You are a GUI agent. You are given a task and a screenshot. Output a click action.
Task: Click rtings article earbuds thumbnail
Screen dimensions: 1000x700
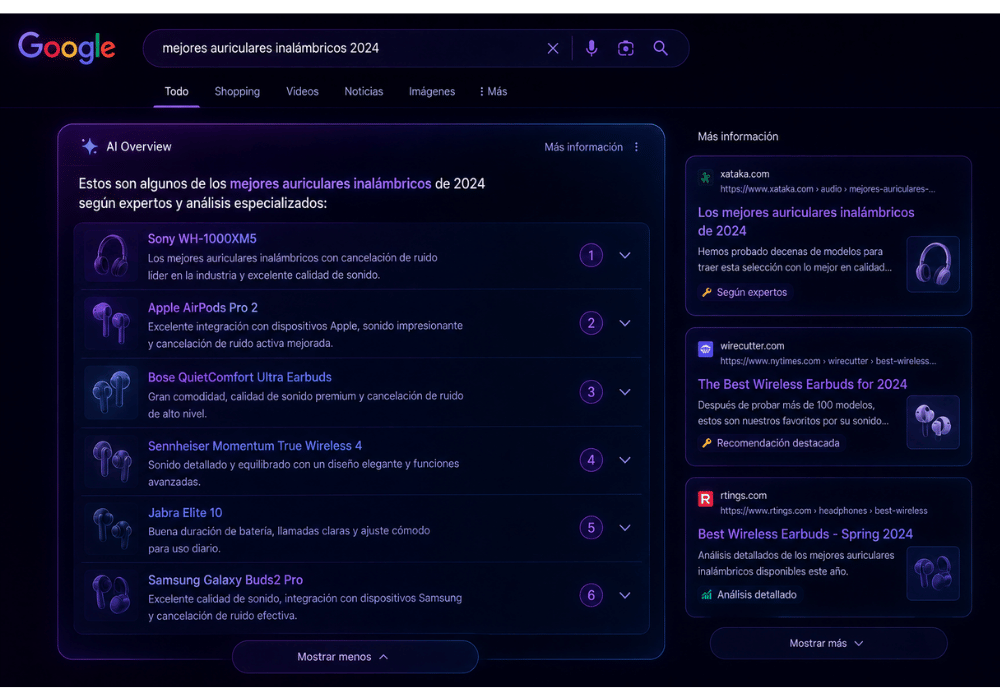[933, 573]
